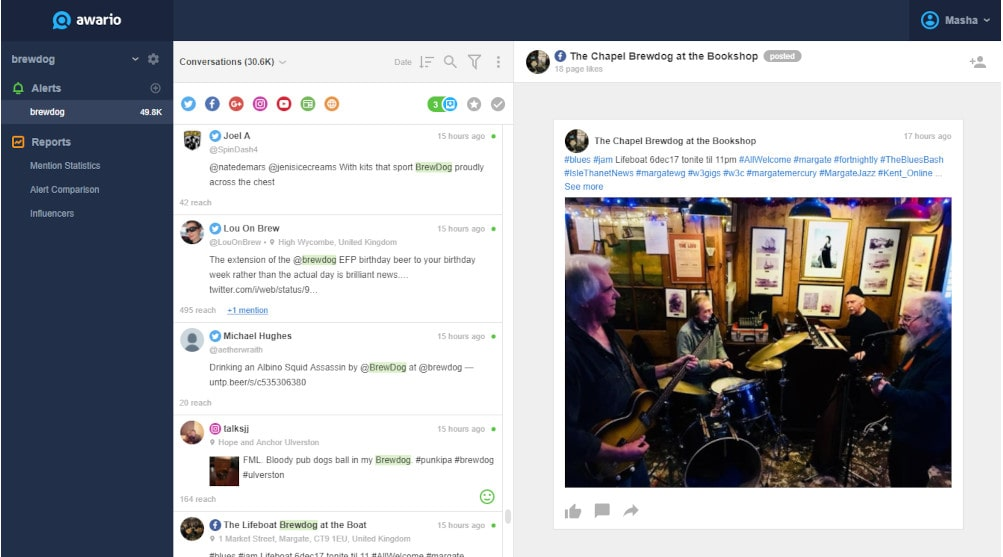
Task: Open Lou On Brew mention
Action: 338,269
